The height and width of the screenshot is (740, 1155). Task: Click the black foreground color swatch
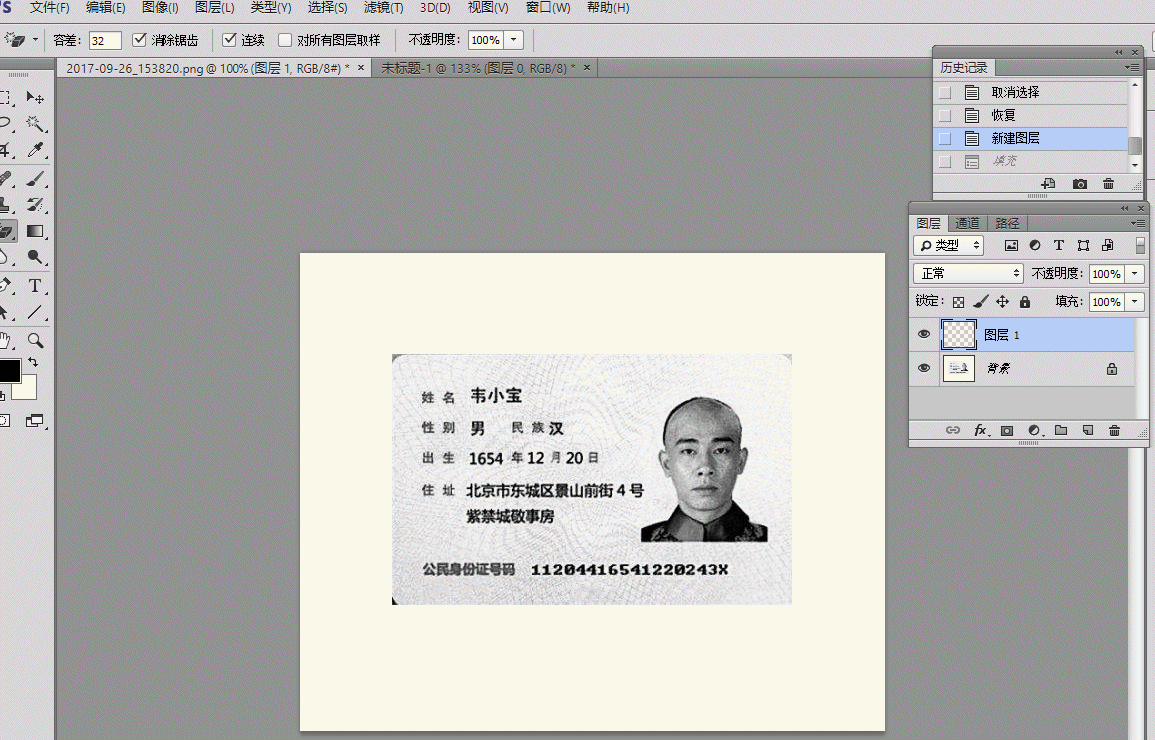point(8,370)
